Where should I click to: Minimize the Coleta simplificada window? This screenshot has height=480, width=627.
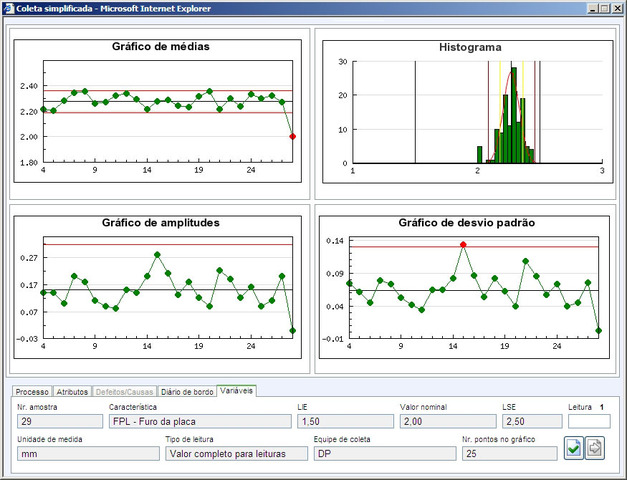593,8
